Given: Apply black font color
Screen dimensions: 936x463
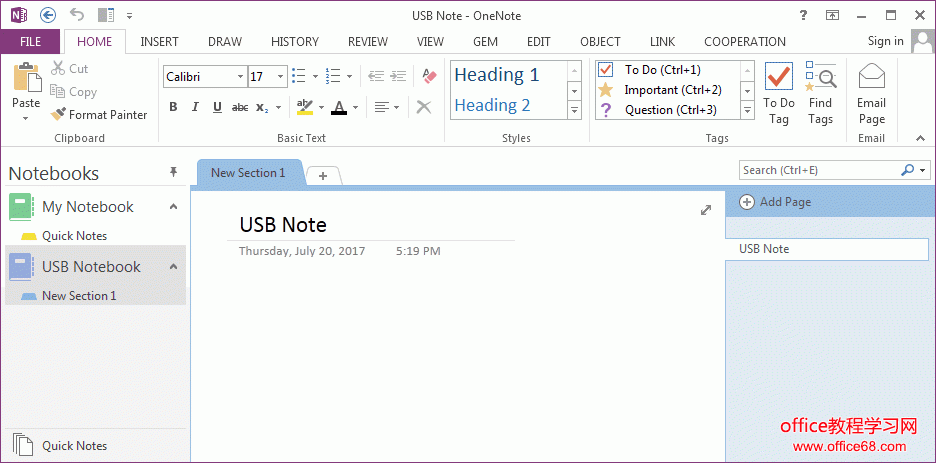Looking at the screenshot, I should pyautogui.click(x=339, y=107).
